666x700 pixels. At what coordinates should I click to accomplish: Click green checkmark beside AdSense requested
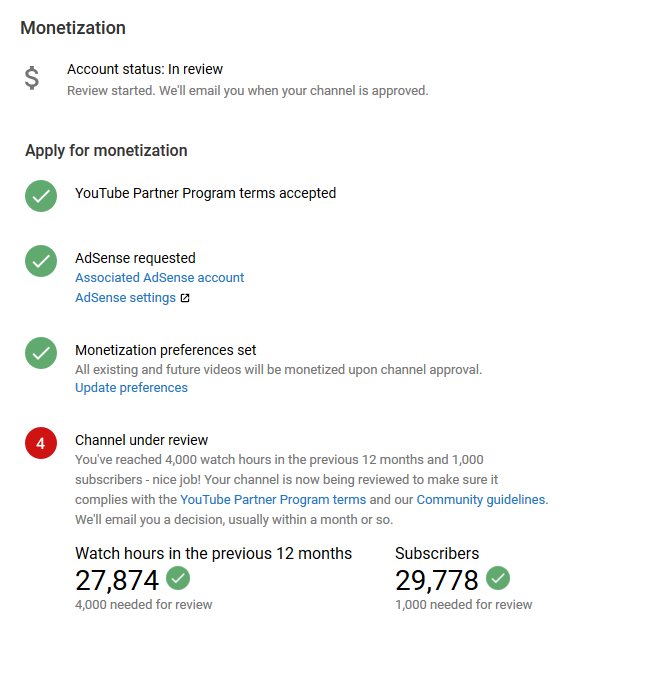pyautogui.click(x=41, y=261)
